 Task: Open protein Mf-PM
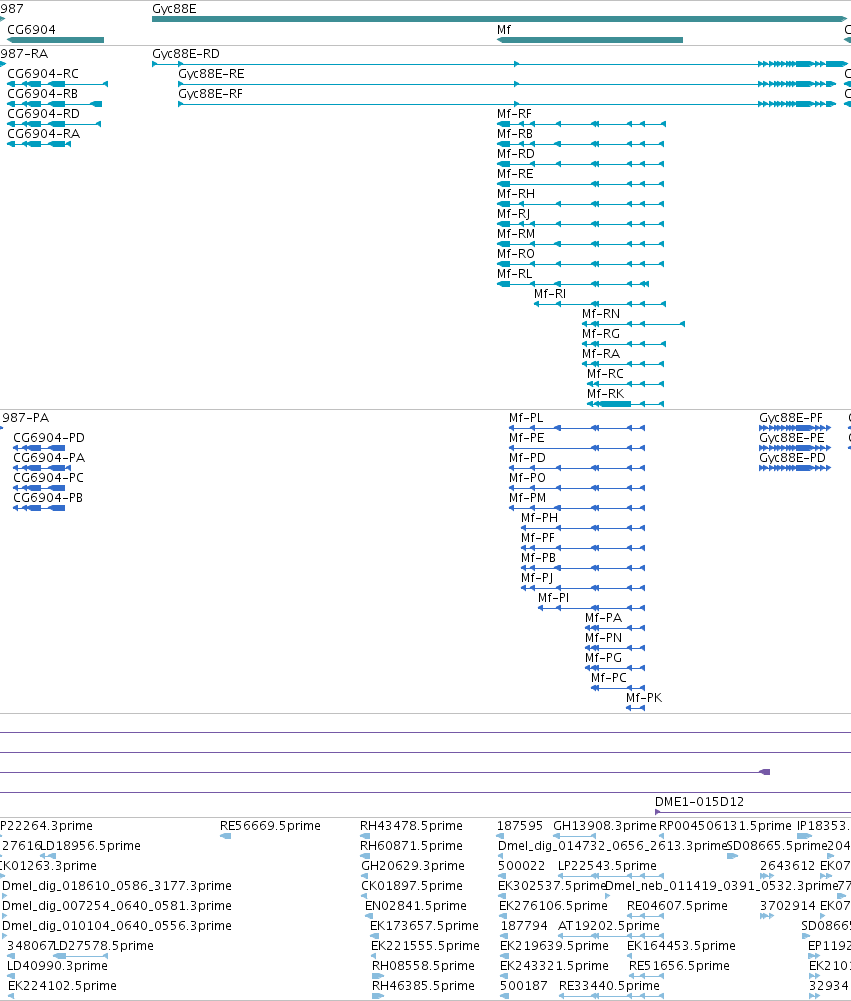click(x=527, y=498)
